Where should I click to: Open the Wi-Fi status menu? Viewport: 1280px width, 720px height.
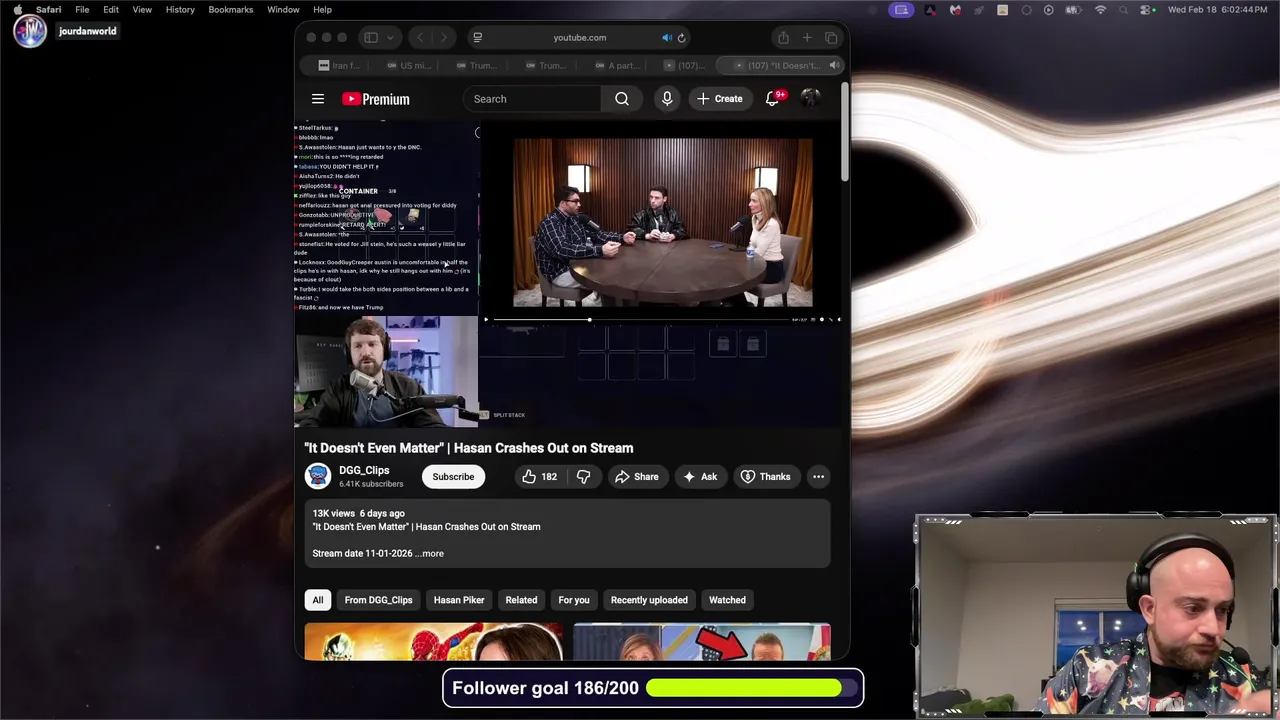(1101, 10)
